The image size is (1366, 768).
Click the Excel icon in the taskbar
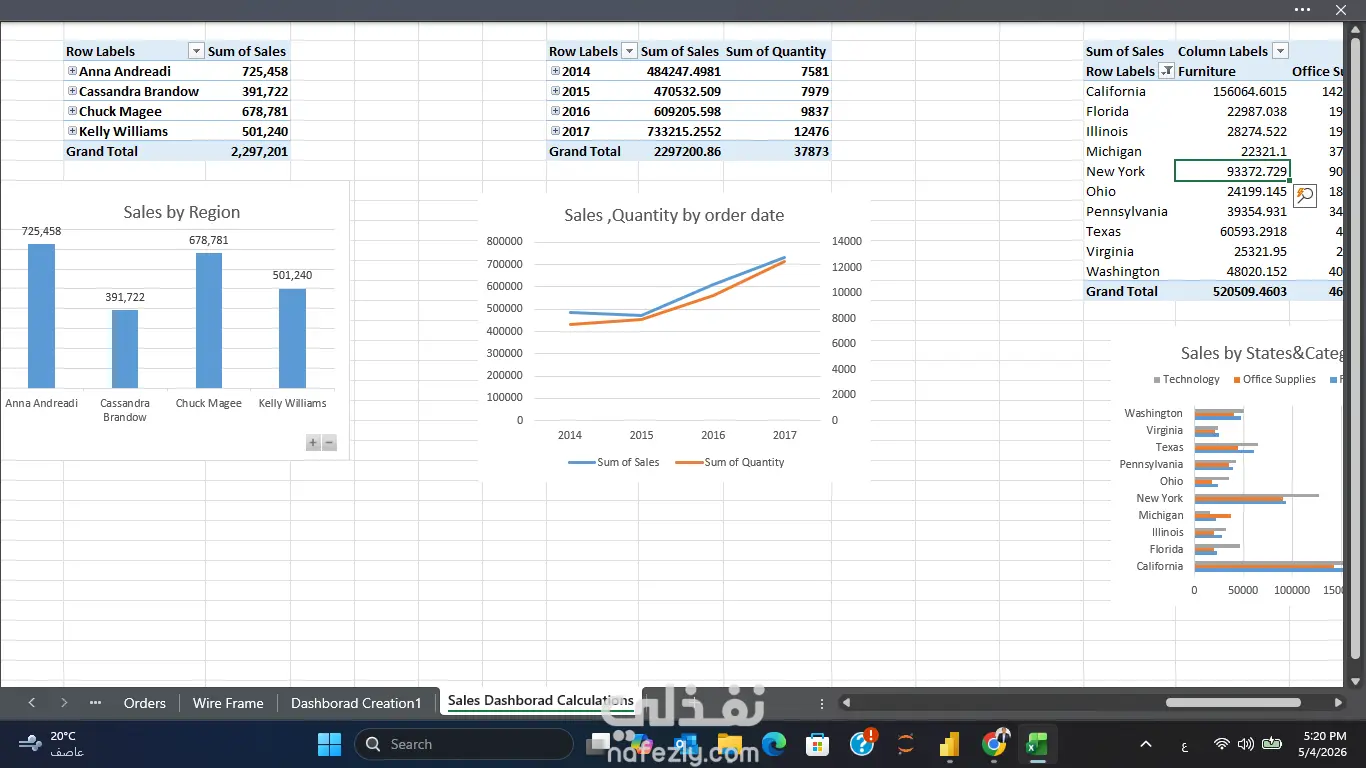[1036, 745]
